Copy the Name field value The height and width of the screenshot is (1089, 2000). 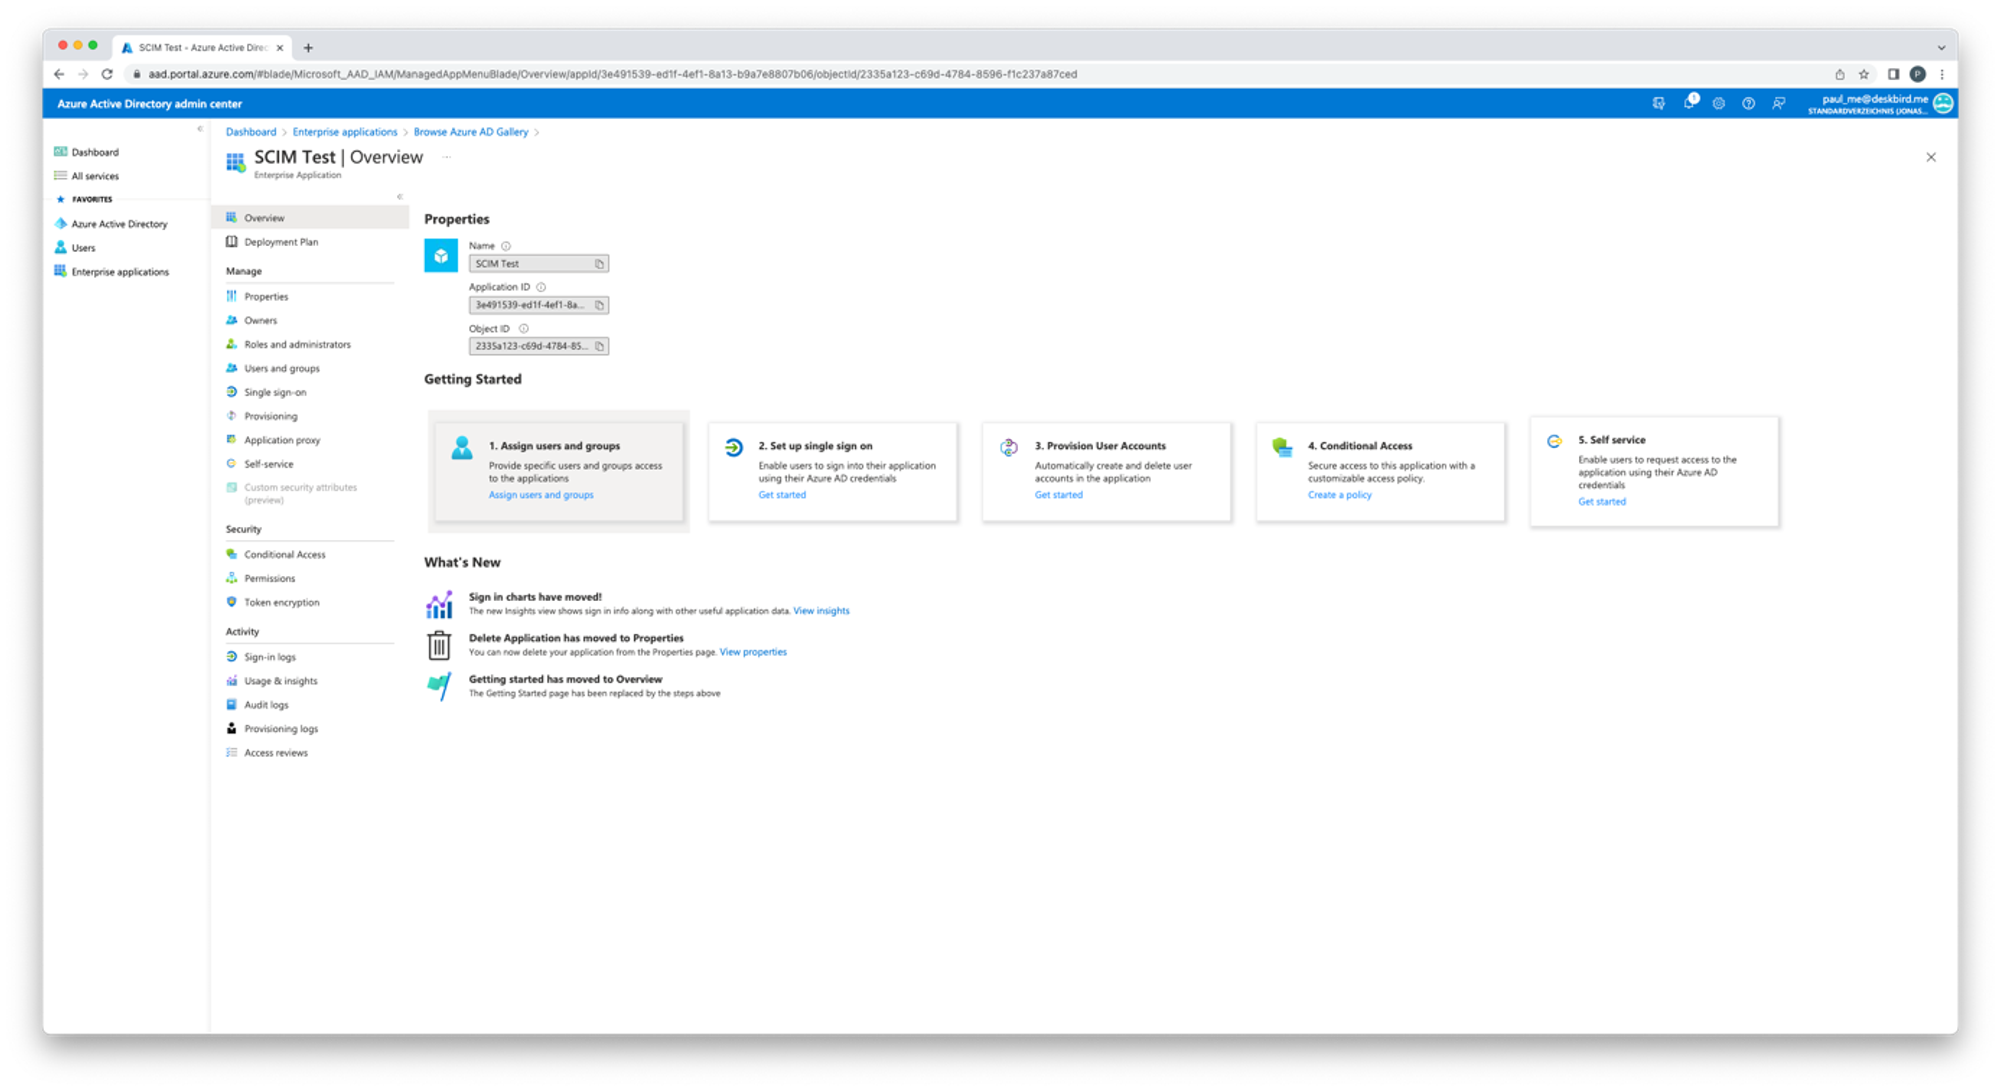[600, 264]
